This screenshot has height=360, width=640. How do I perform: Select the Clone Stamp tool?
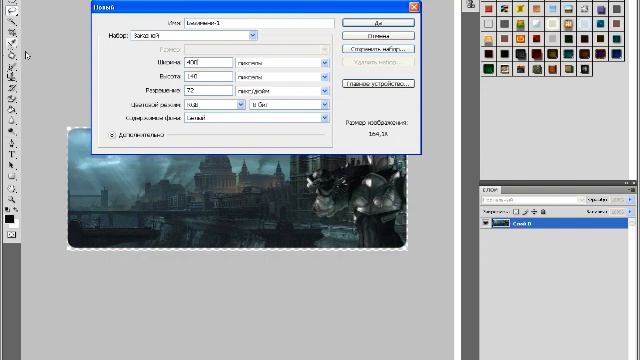(11, 76)
